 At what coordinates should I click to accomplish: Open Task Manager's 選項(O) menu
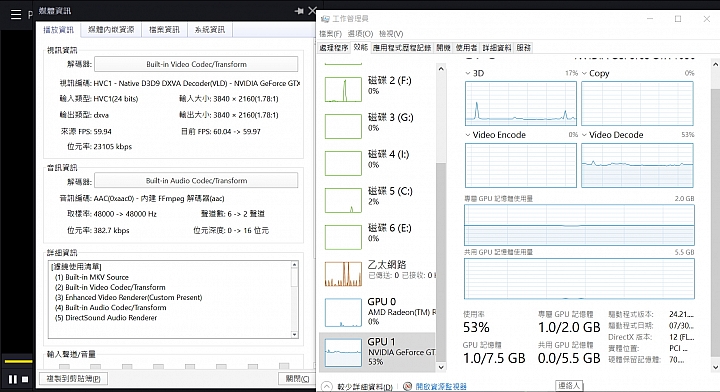360,34
